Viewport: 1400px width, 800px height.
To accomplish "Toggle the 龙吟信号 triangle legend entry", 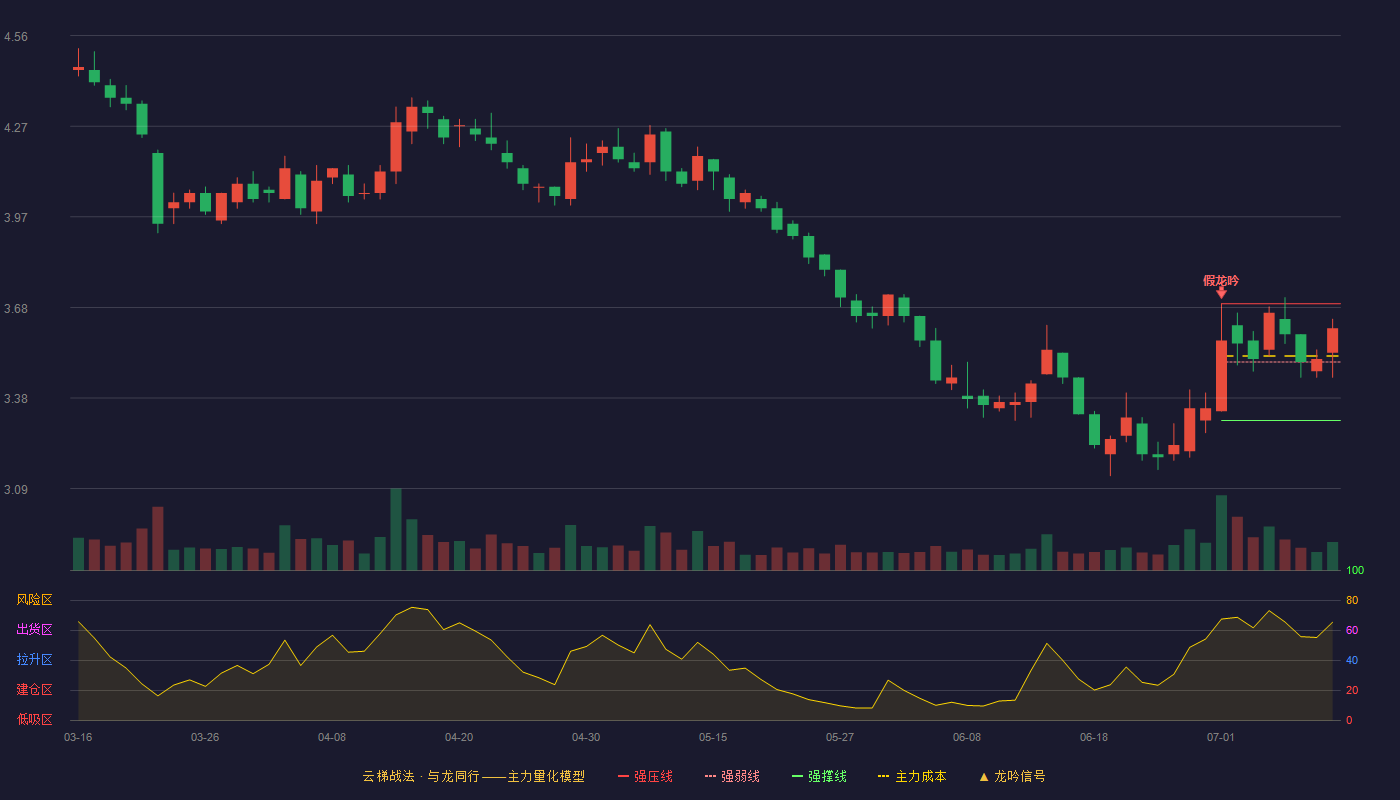I will (1012, 776).
